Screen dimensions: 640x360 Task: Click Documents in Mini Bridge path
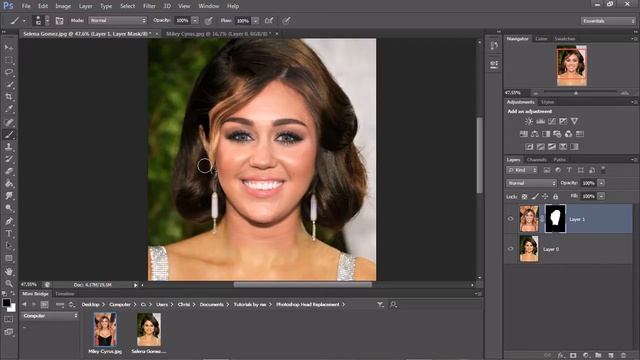point(211,304)
